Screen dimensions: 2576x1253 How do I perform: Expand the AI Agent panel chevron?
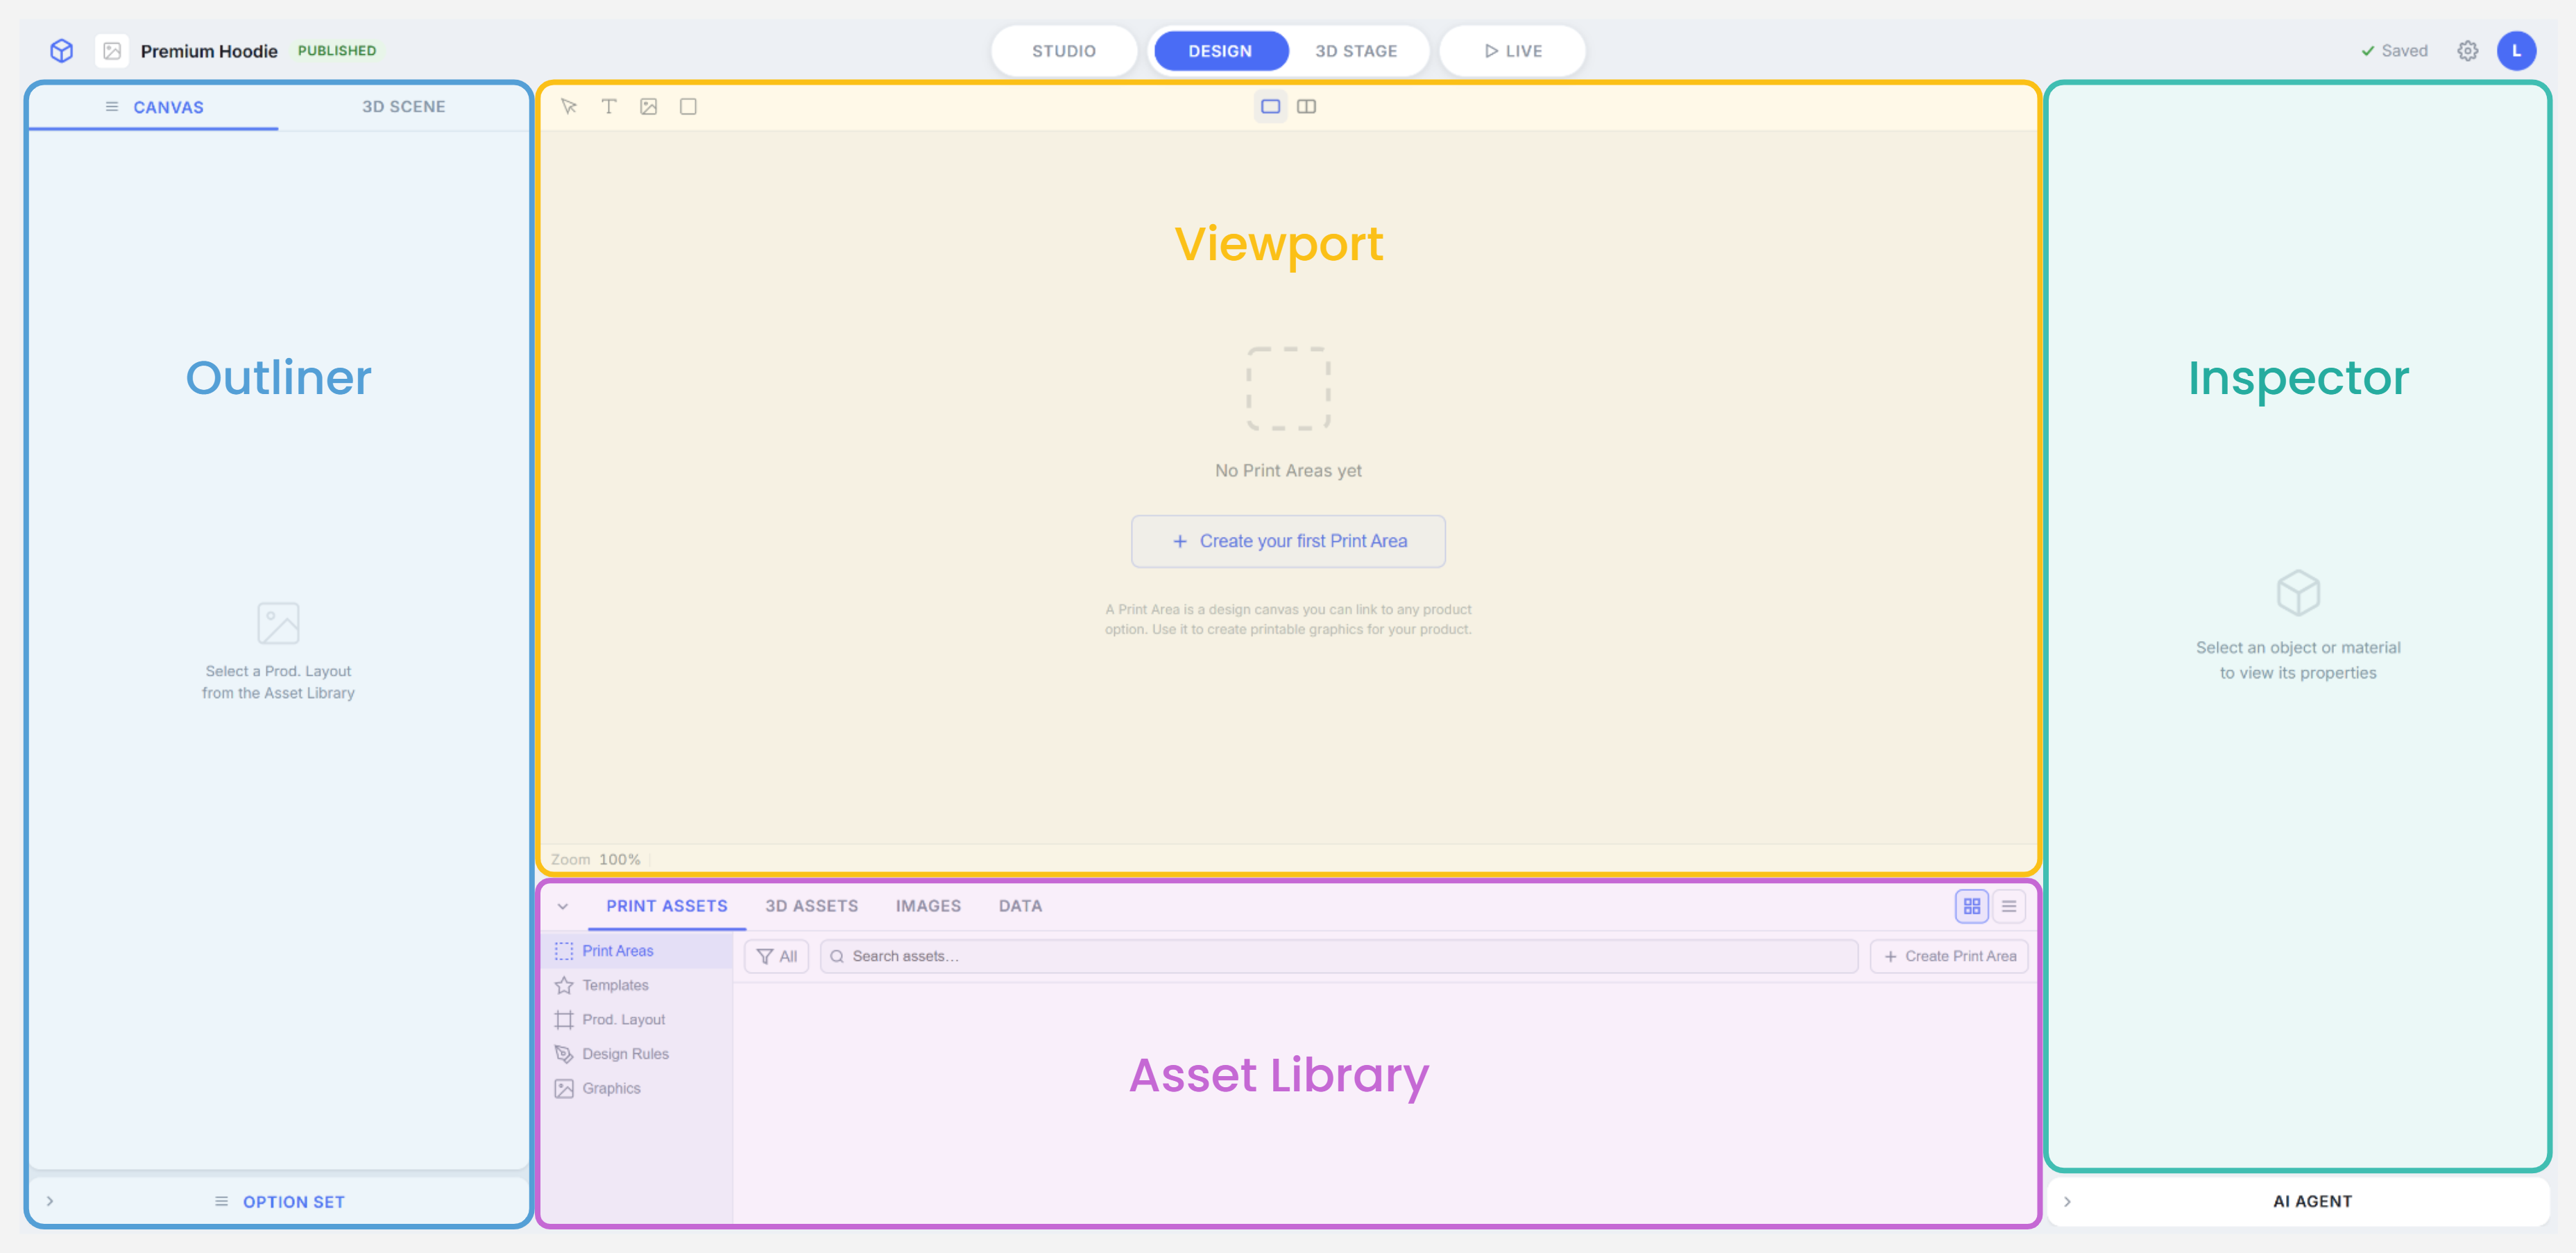(x=2067, y=1201)
